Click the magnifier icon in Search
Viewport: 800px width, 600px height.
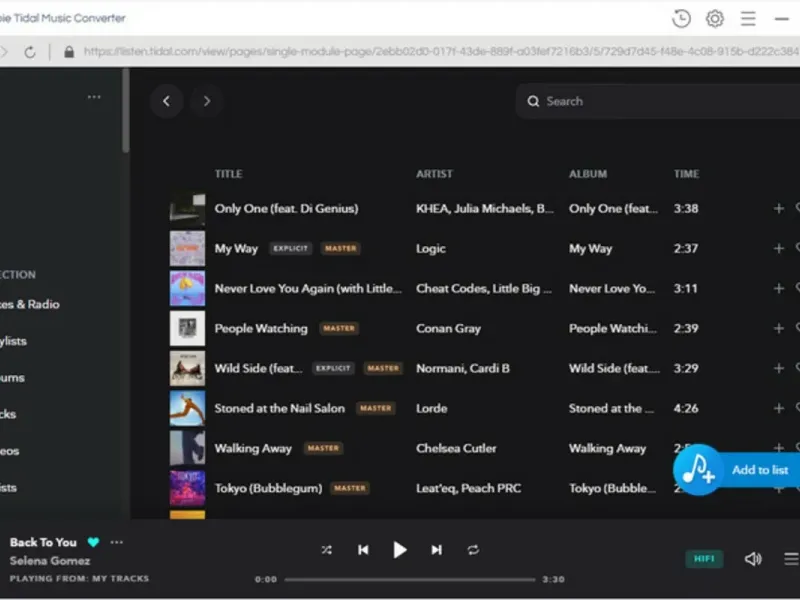pos(533,101)
